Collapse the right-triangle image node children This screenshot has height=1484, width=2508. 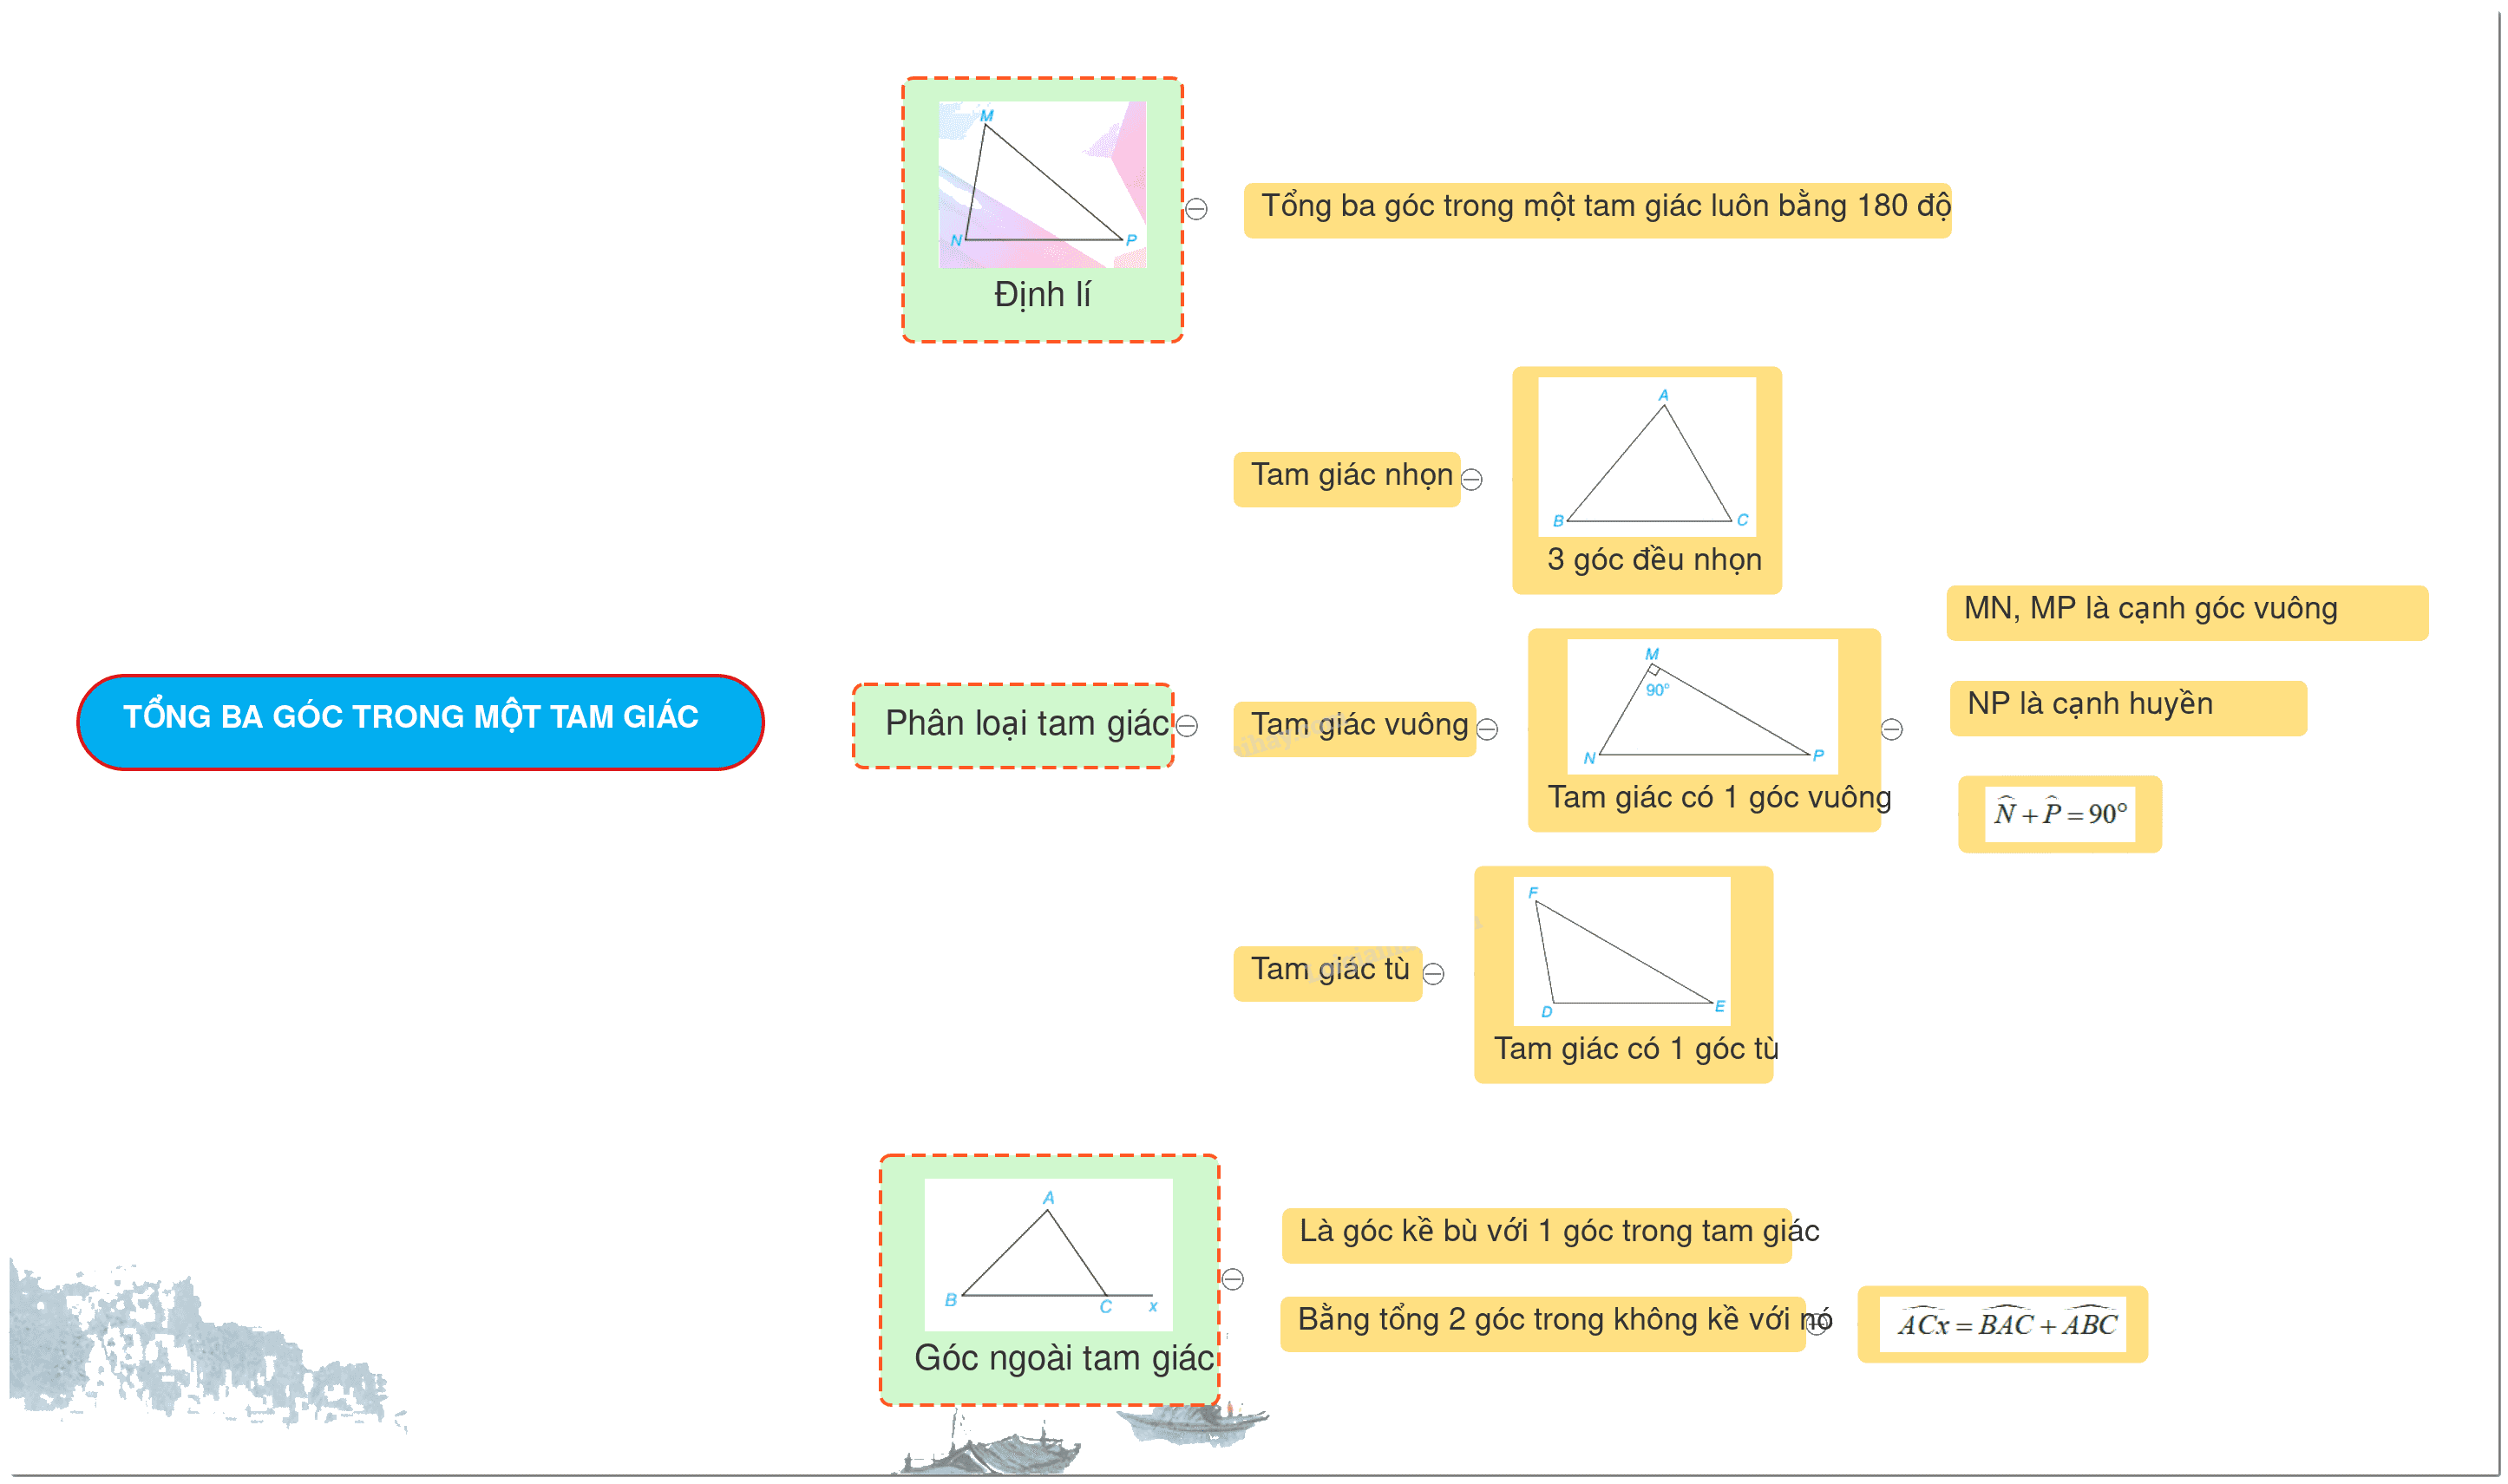click(1892, 730)
